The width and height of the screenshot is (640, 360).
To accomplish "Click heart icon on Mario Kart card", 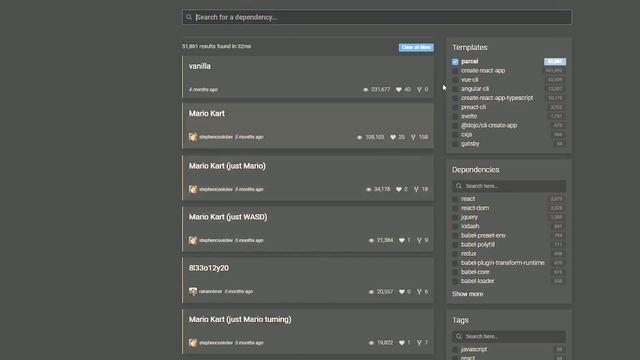I will pyautogui.click(x=393, y=137).
